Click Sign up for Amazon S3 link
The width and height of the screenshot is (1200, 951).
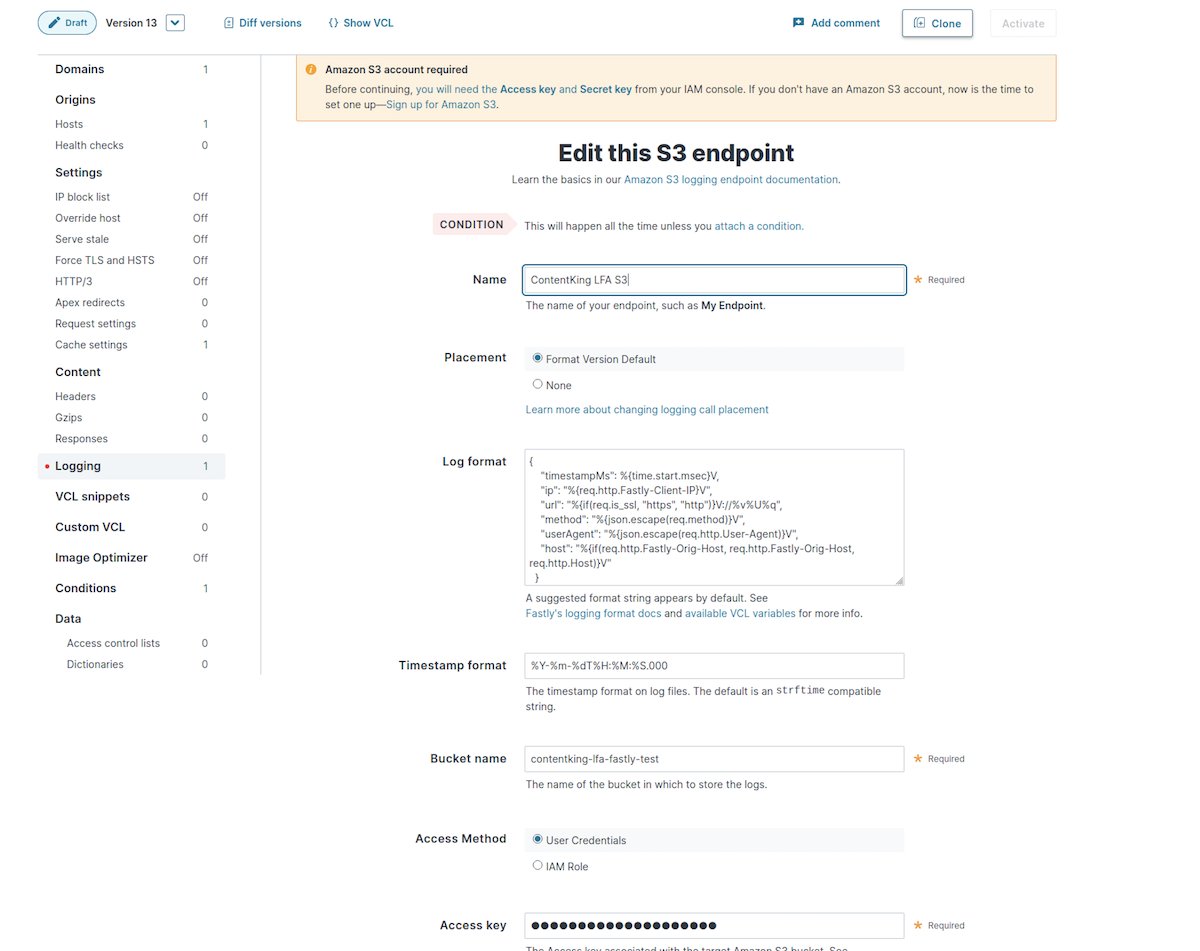pyautogui.click(x=441, y=104)
